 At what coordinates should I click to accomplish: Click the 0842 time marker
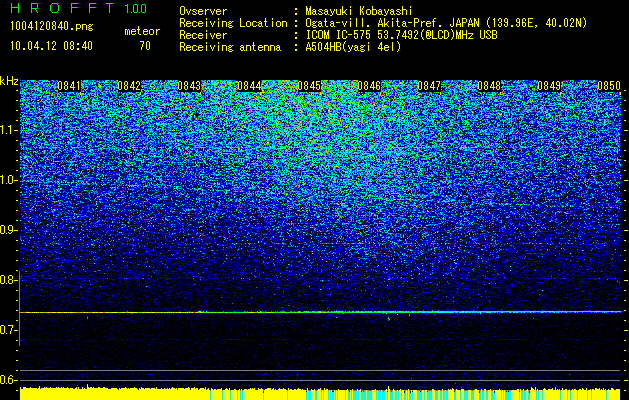click(x=129, y=86)
